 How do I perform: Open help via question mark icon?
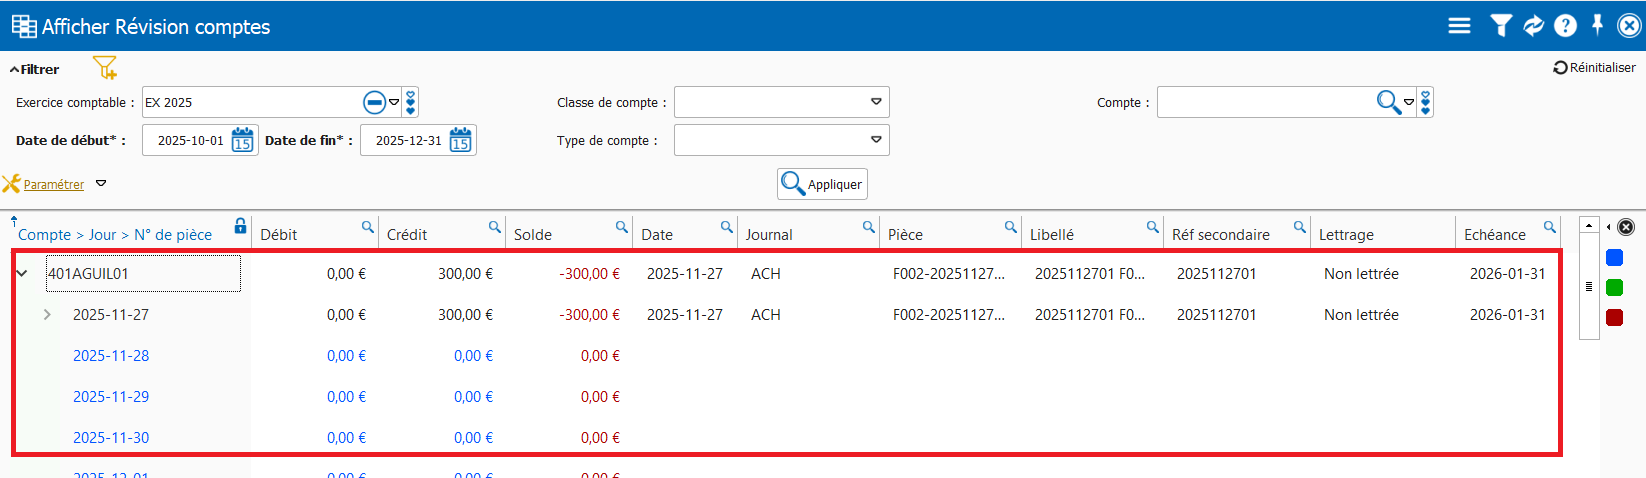(1565, 26)
